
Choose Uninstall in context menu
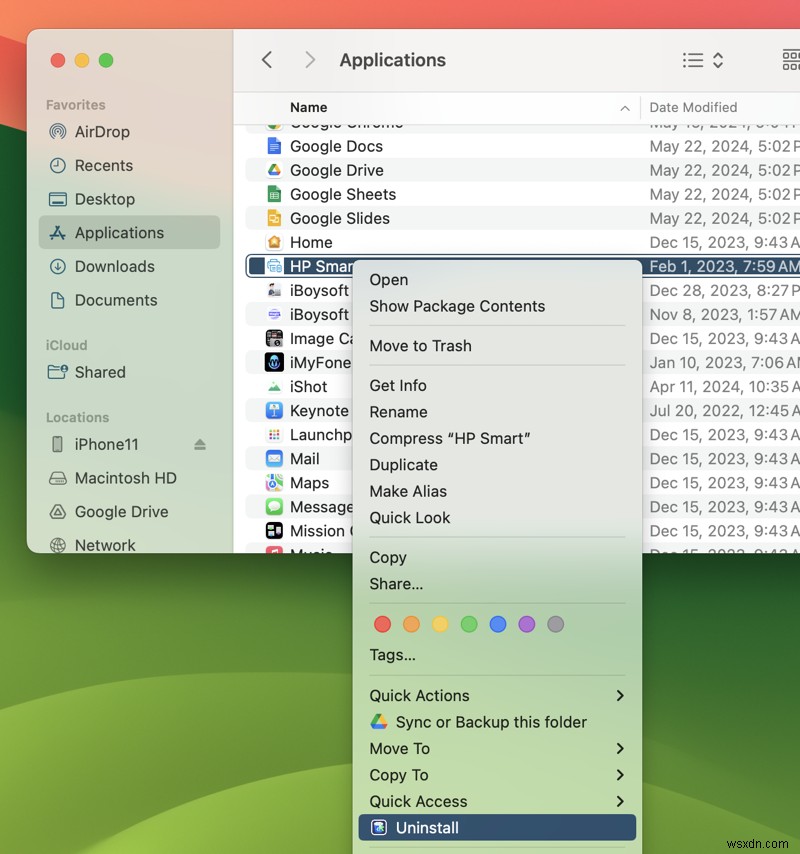(497, 828)
